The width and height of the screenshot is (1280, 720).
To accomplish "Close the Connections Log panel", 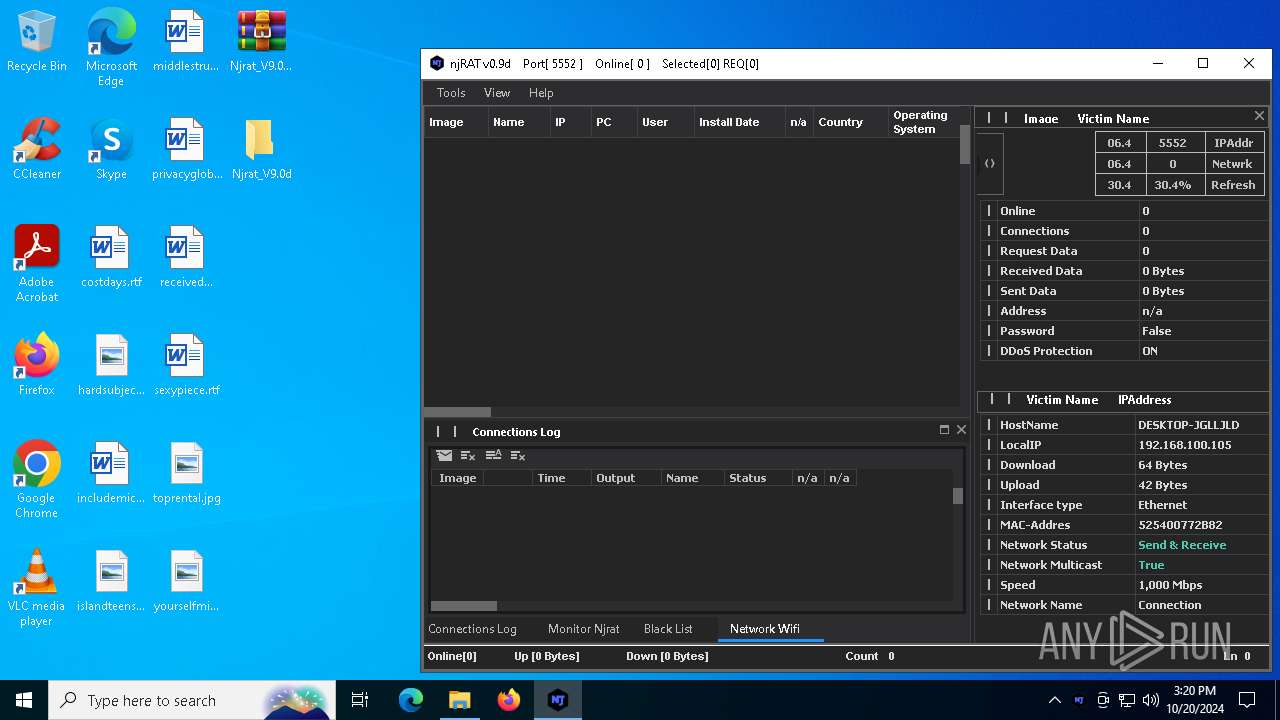I will [961, 430].
